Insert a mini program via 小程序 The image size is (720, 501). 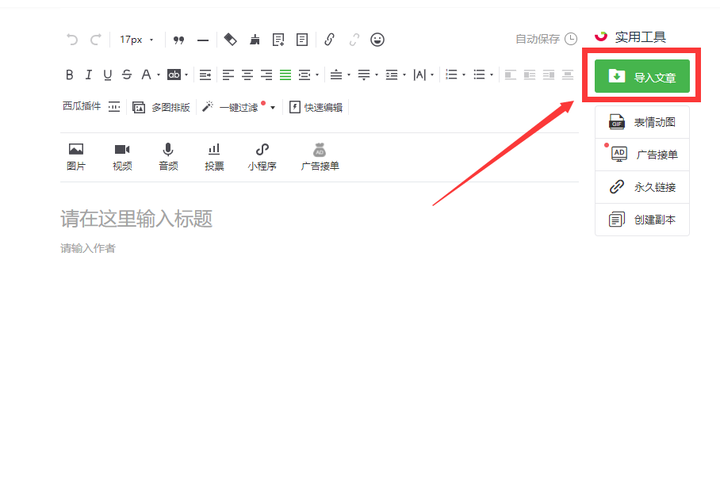[x=262, y=157]
